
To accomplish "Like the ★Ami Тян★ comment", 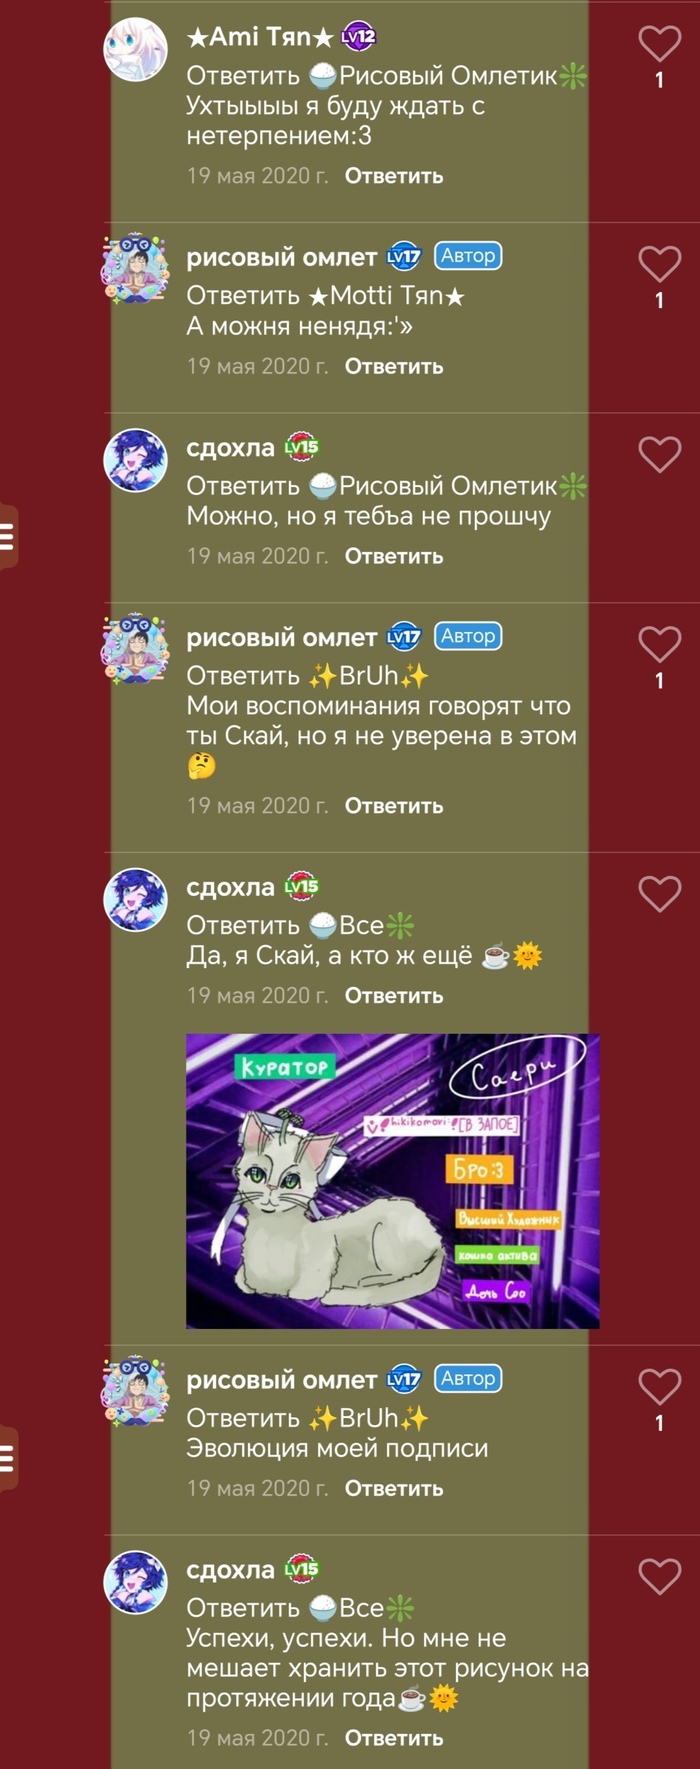I will tap(659, 44).
